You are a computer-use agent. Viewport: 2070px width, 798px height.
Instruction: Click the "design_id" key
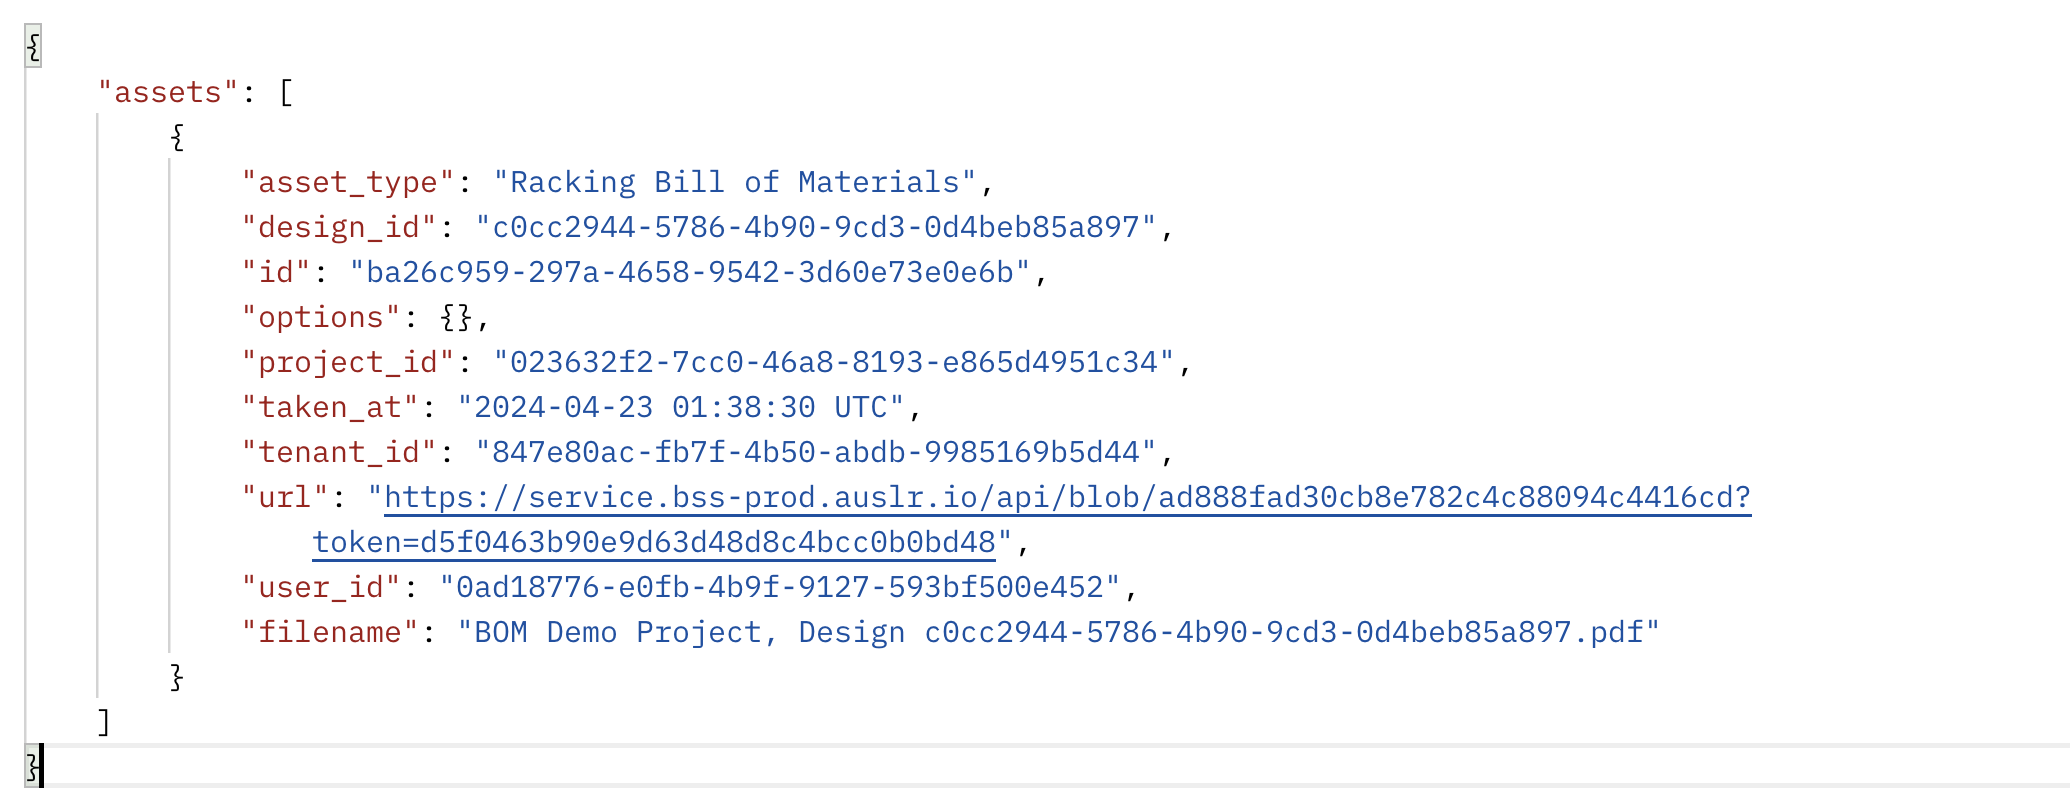pos(339,228)
